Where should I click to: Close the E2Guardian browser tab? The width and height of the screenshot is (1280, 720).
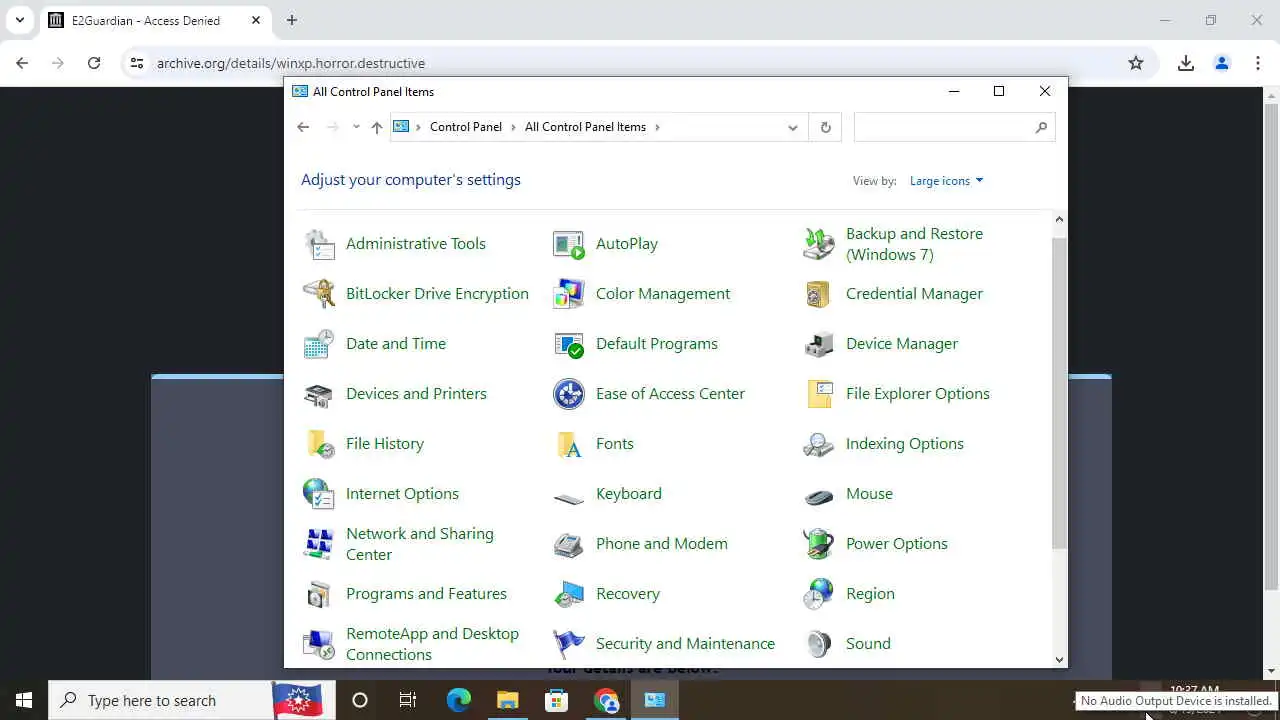[256, 20]
